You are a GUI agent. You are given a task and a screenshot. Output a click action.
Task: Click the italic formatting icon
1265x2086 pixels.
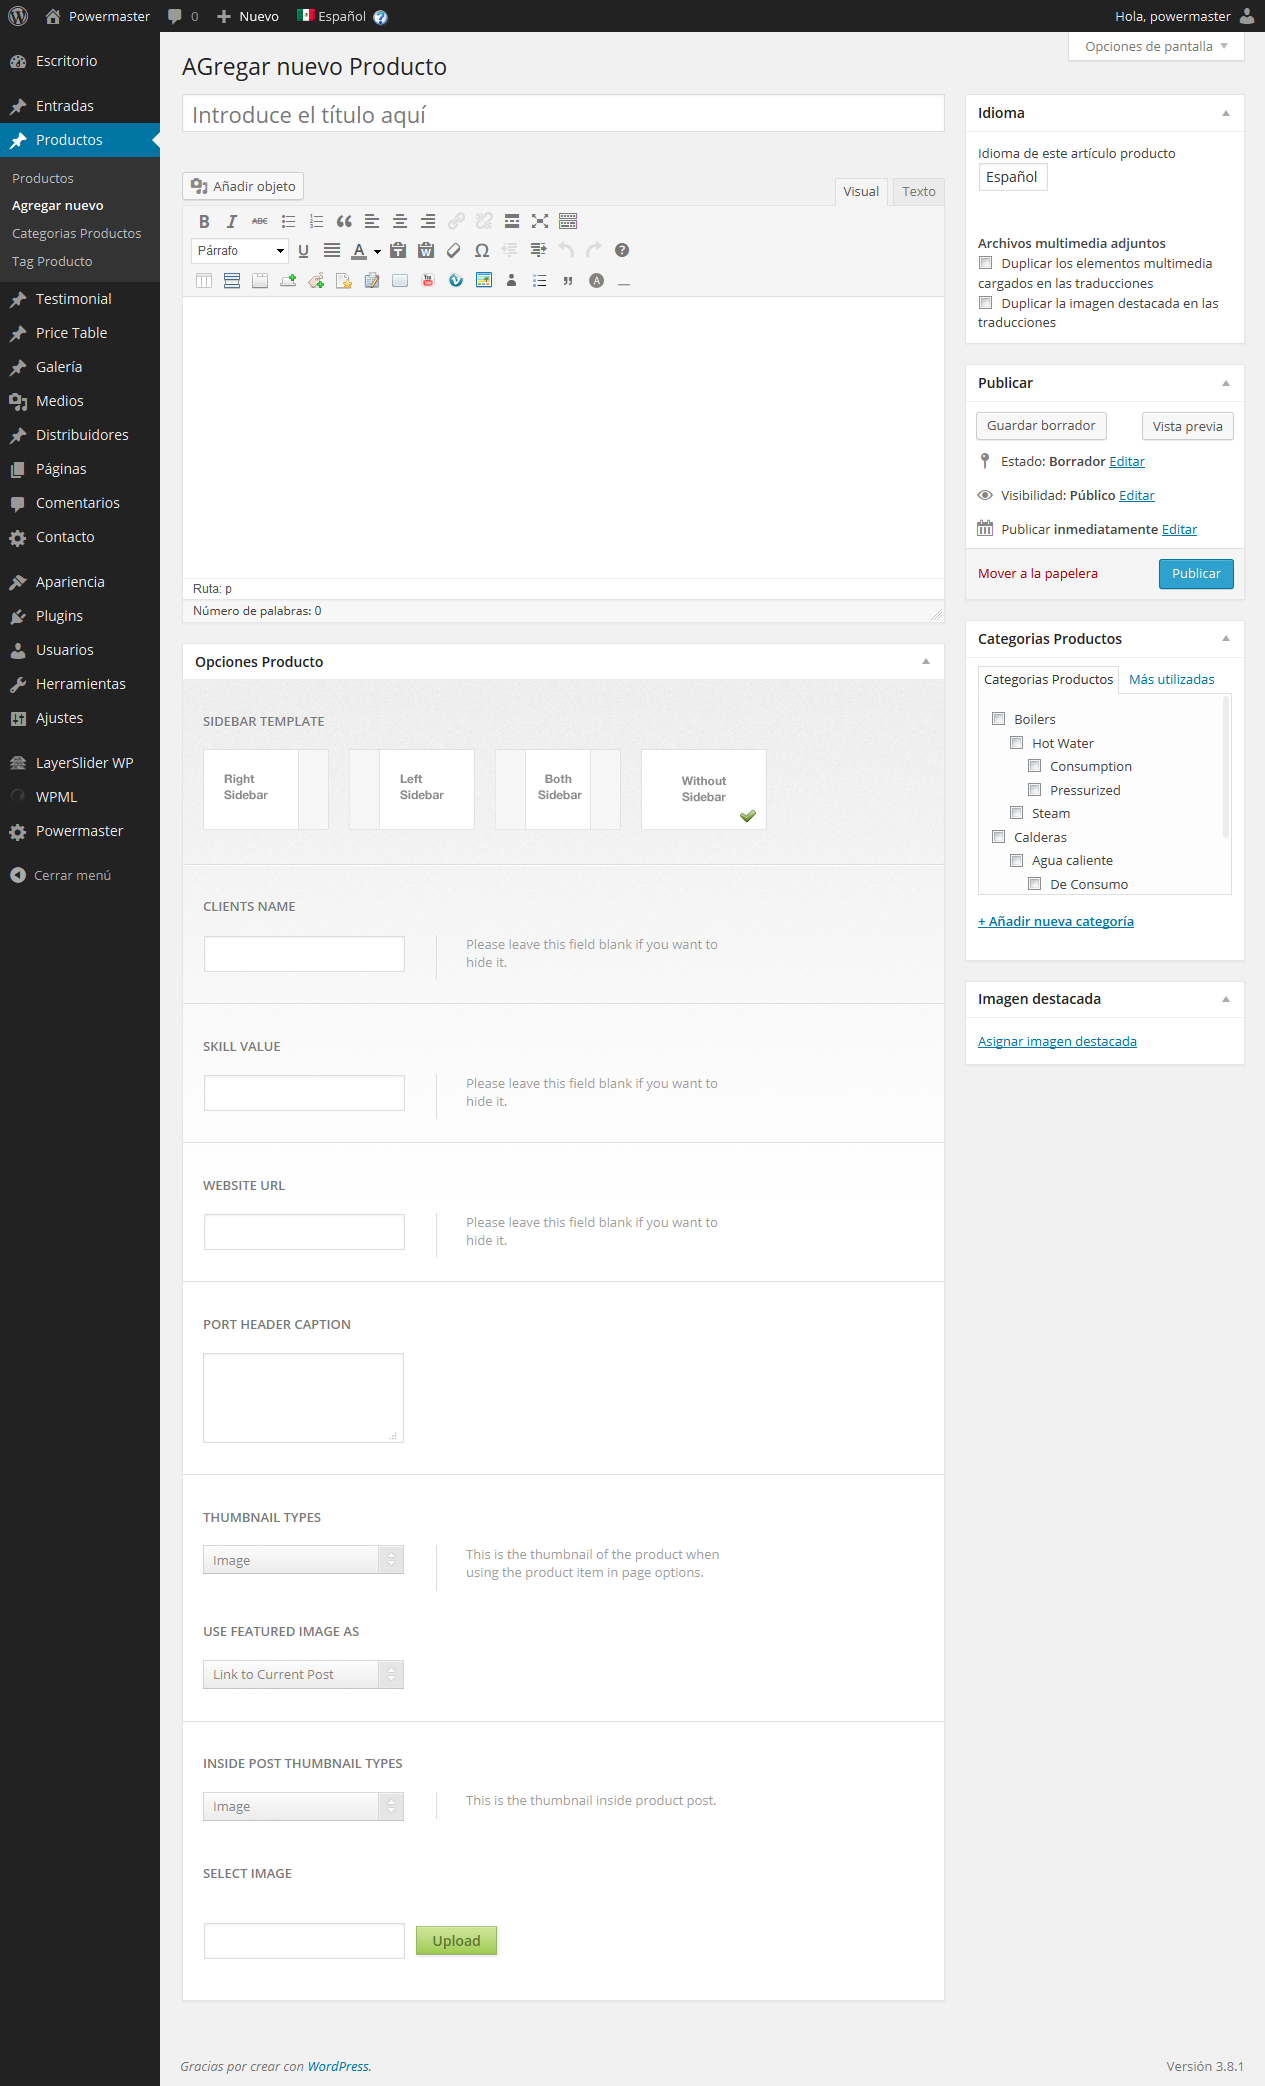pyautogui.click(x=232, y=221)
